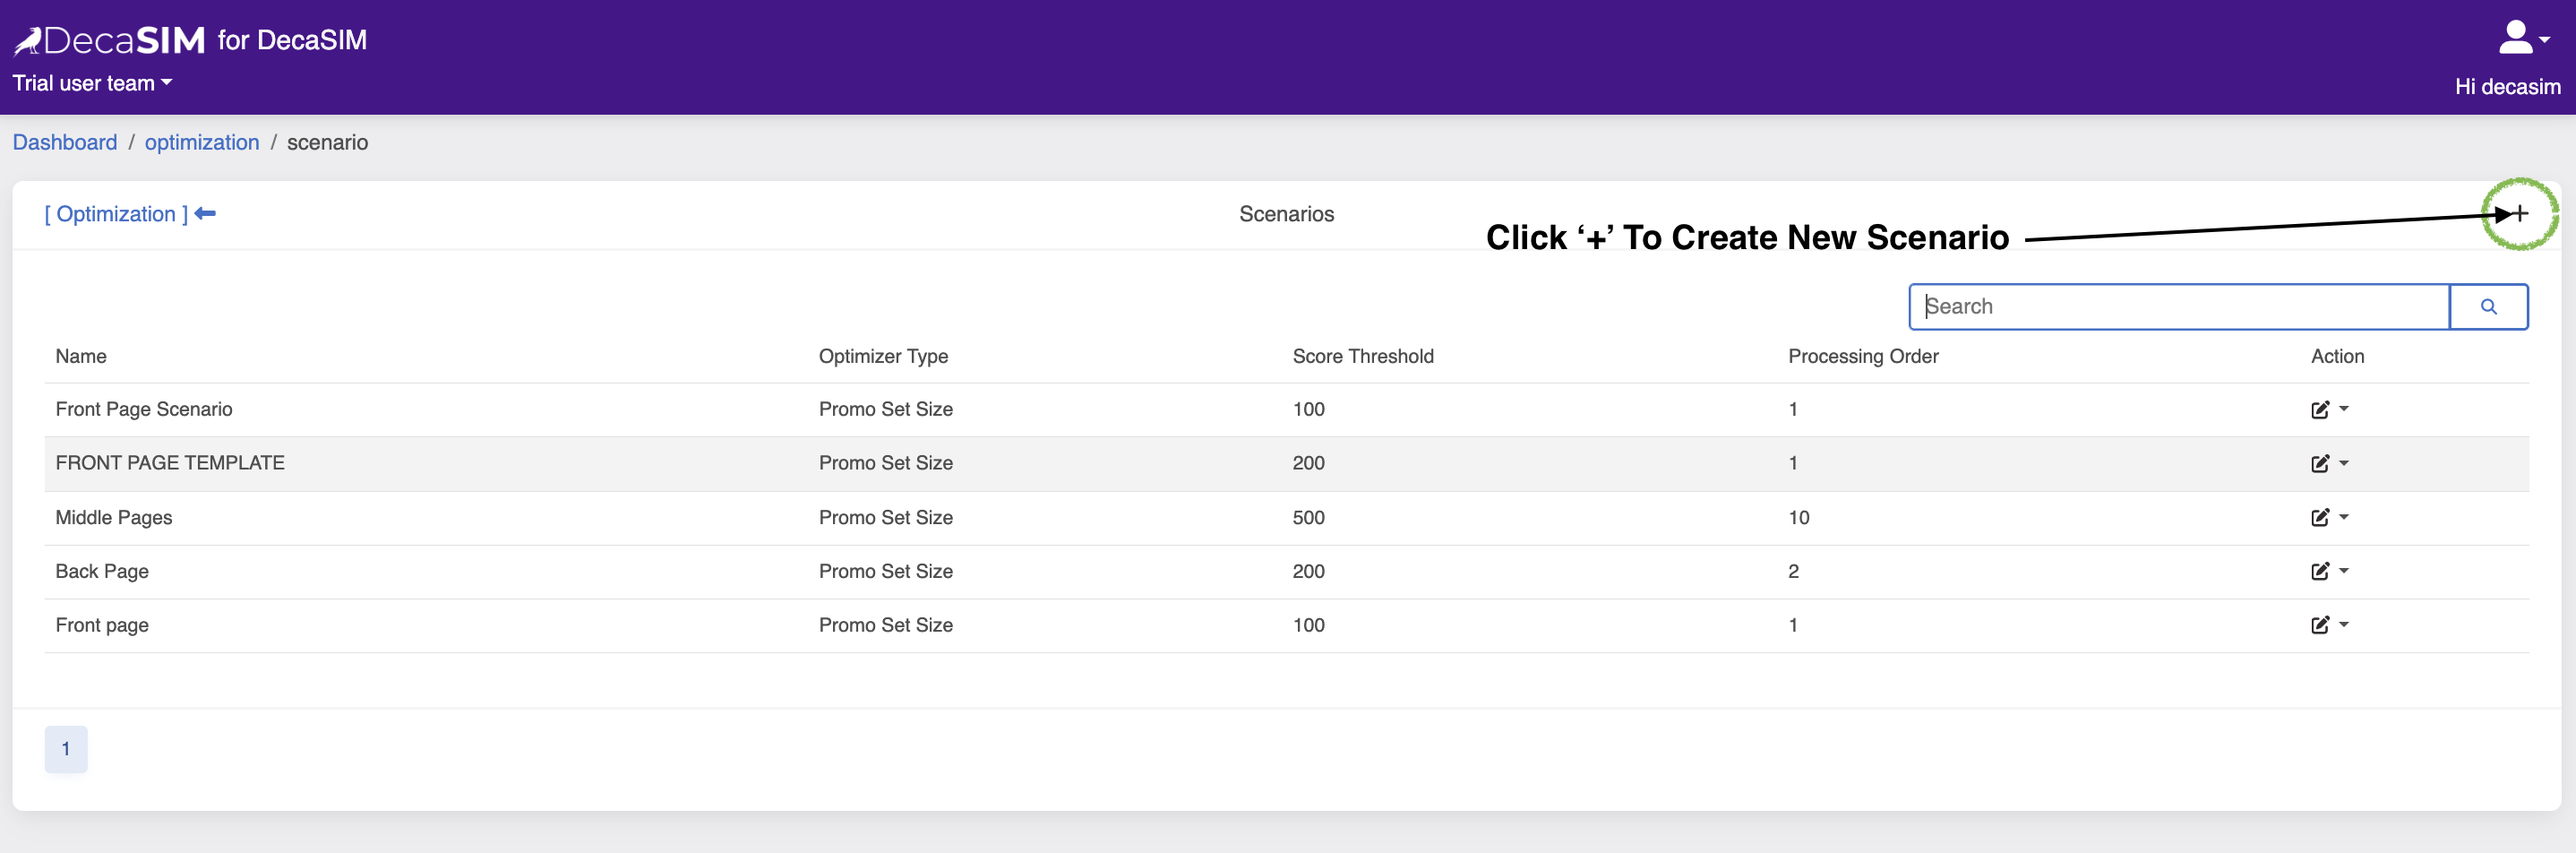
Task: Edit the Back Page row
Action: tap(2320, 572)
